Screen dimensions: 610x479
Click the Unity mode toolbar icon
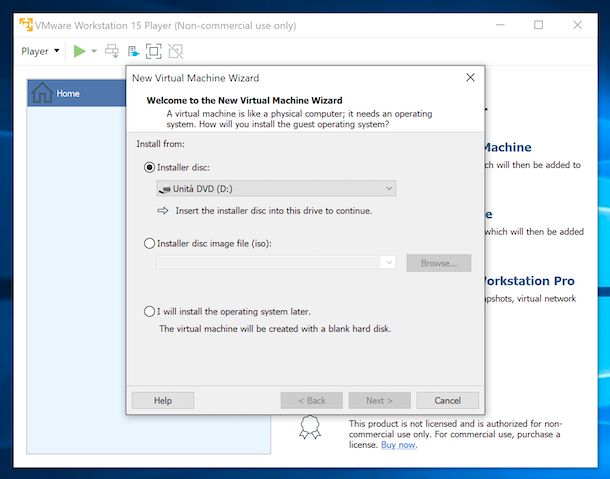pos(175,51)
